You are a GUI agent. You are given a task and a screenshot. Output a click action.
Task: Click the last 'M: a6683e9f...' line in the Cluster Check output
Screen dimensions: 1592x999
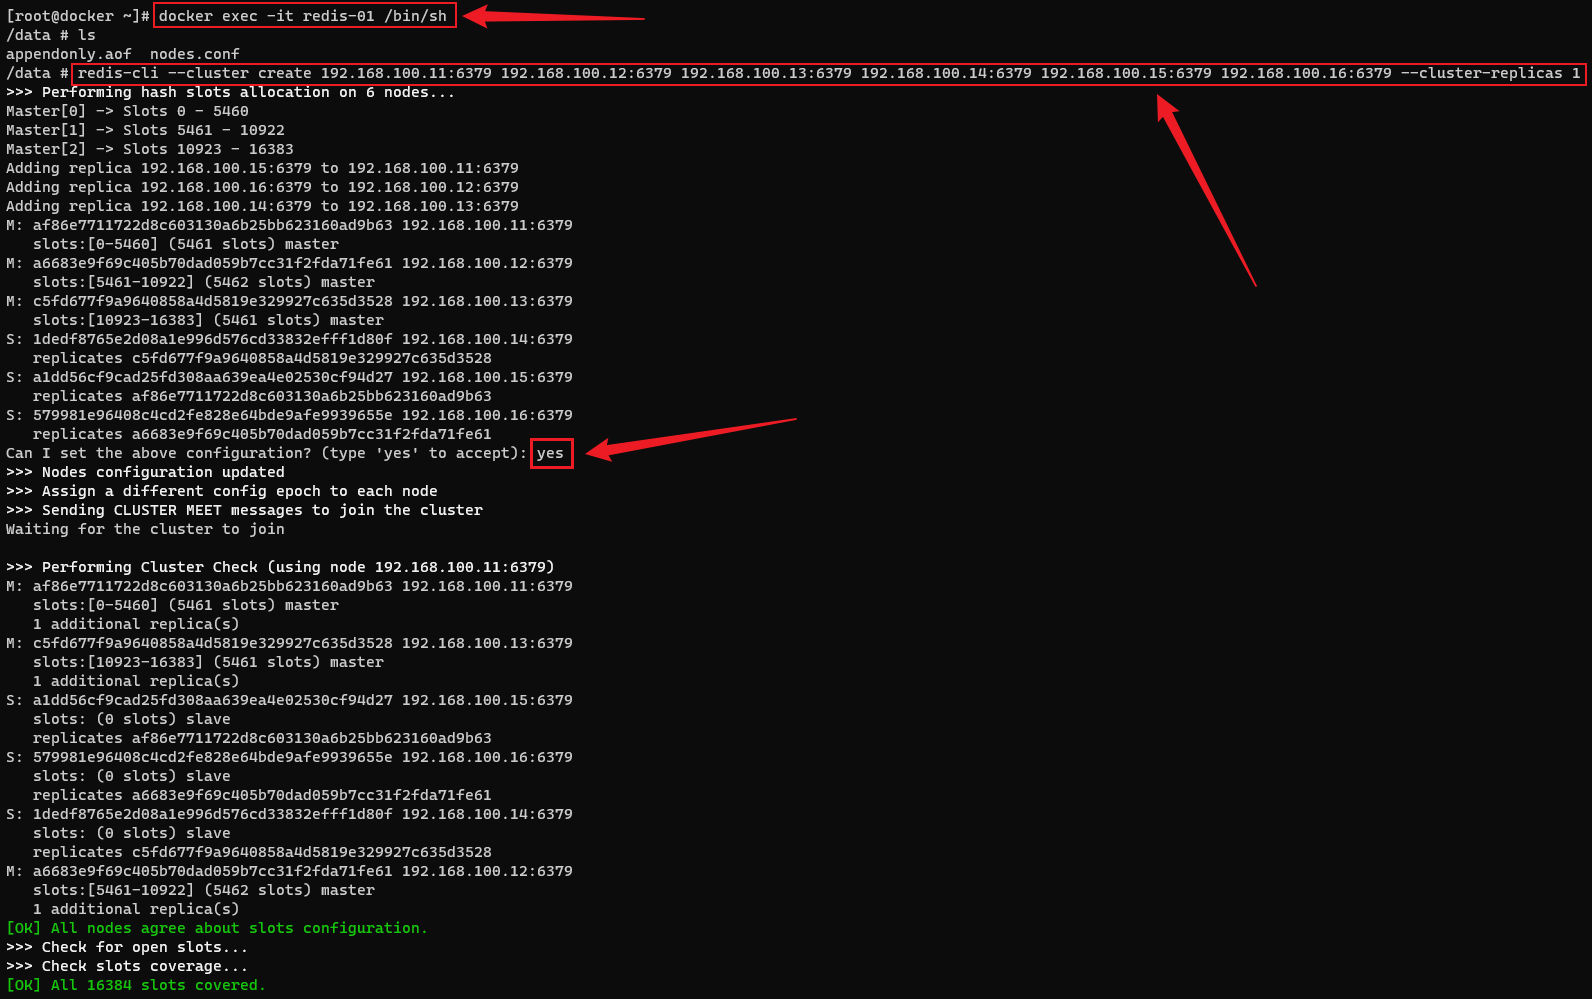(x=289, y=871)
